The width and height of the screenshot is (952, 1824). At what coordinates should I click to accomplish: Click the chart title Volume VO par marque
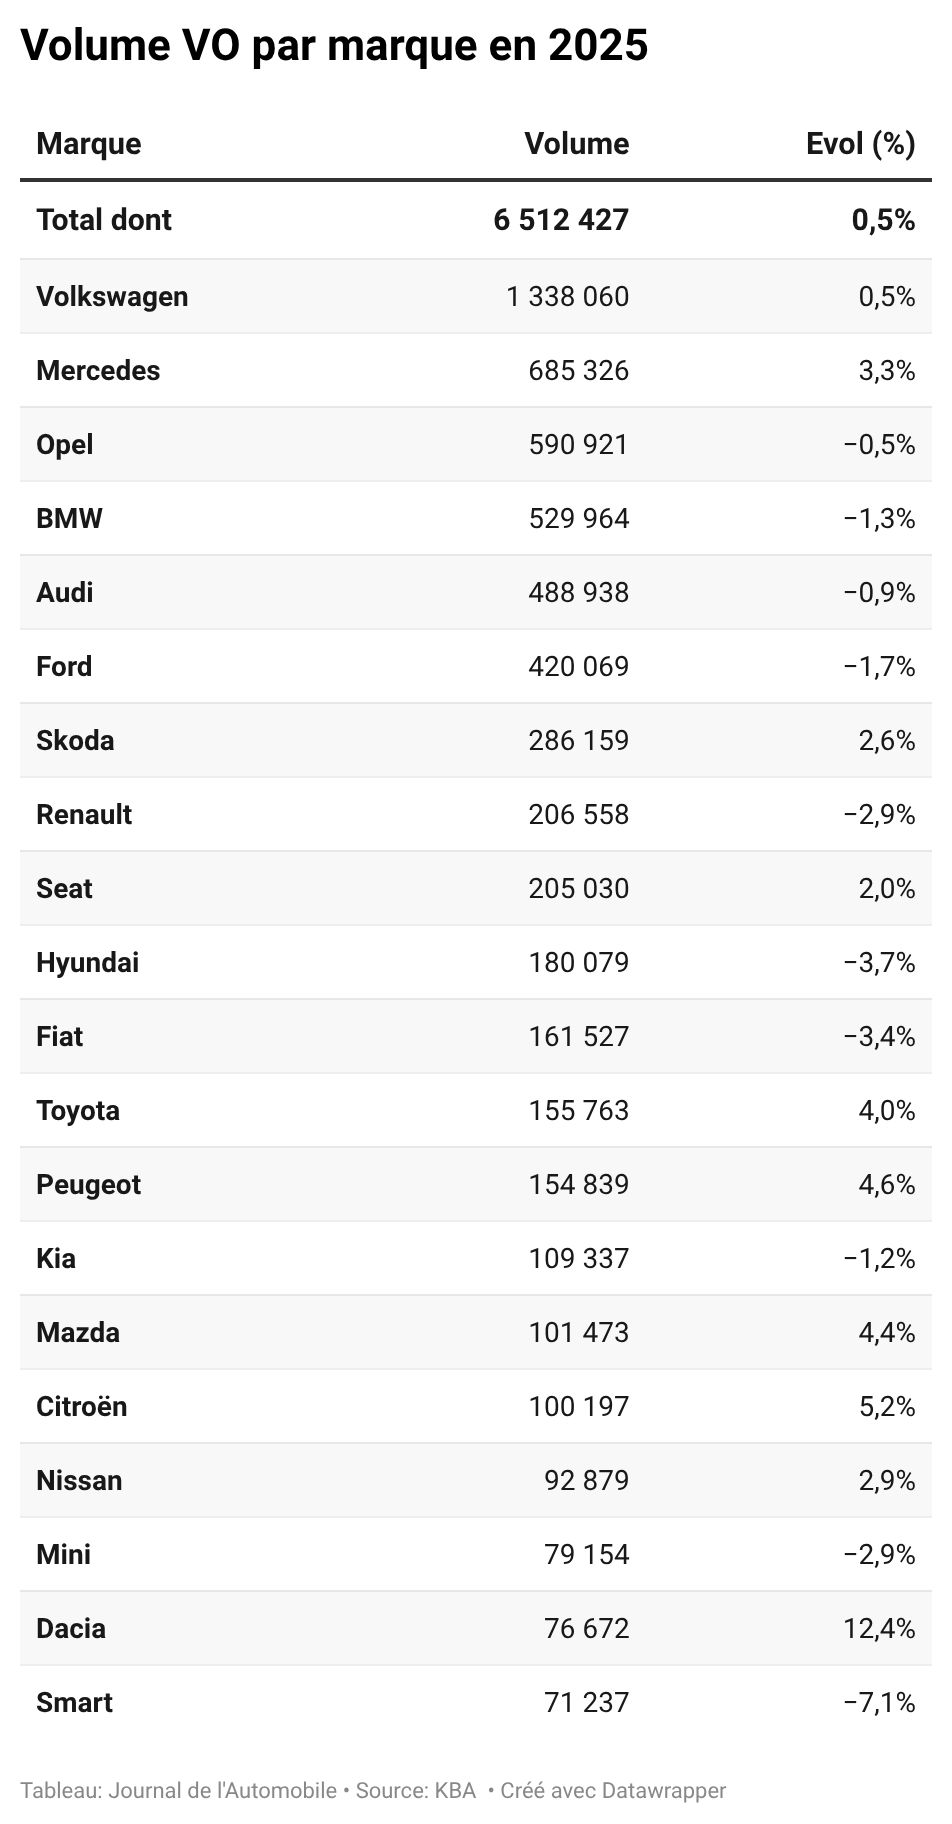click(x=334, y=46)
